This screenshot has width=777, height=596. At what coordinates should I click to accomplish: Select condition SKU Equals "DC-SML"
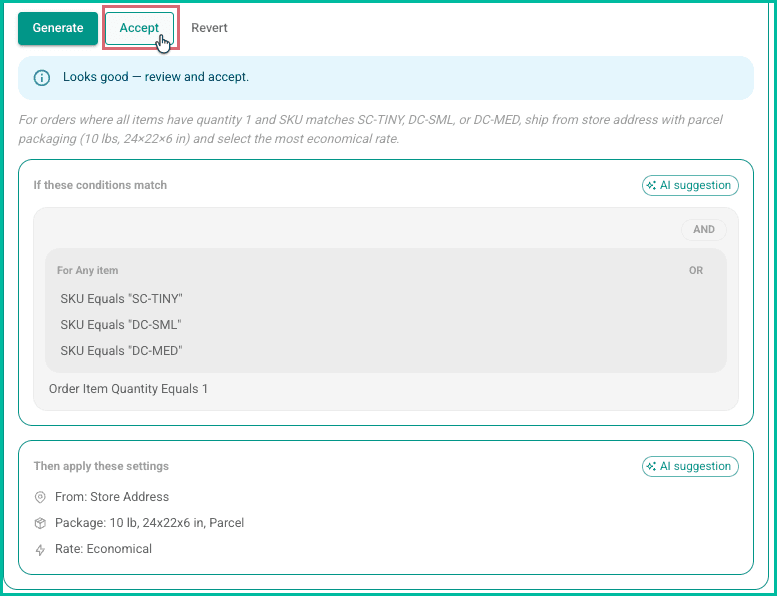(x=121, y=325)
